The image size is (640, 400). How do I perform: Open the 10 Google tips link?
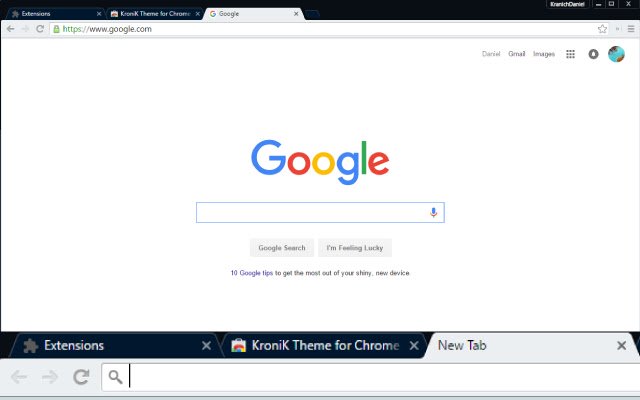click(x=251, y=273)
